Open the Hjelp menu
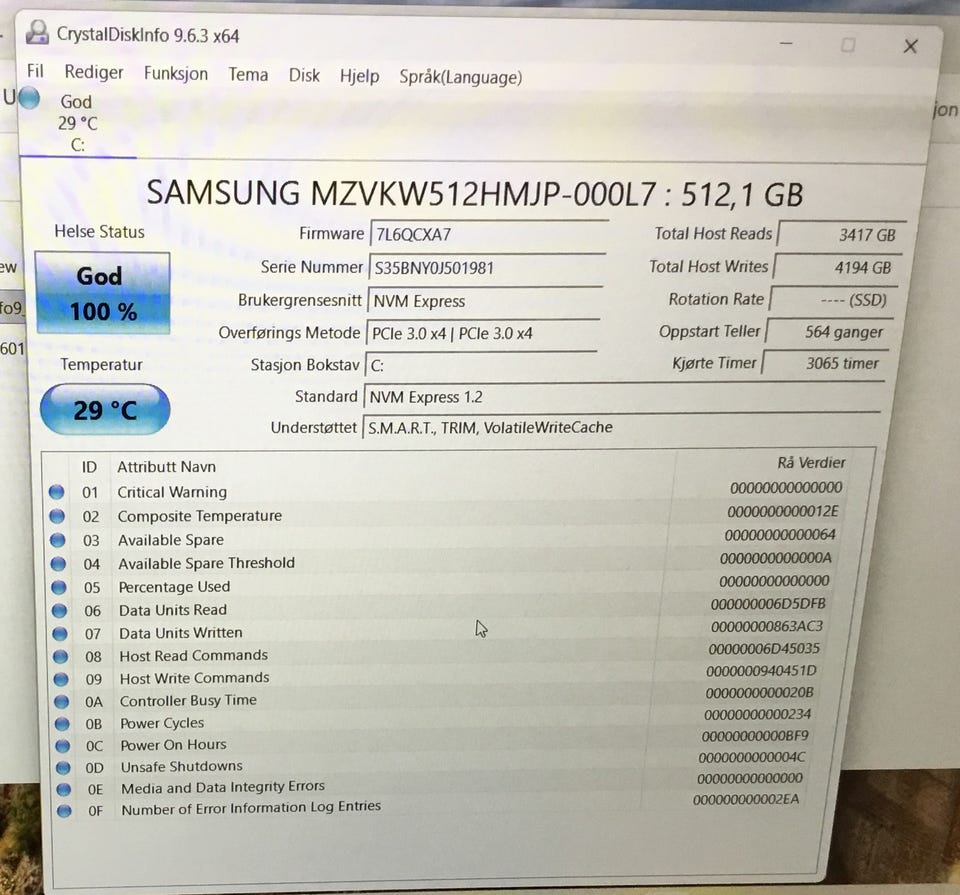The image size is (960, 895). (359, 77)
